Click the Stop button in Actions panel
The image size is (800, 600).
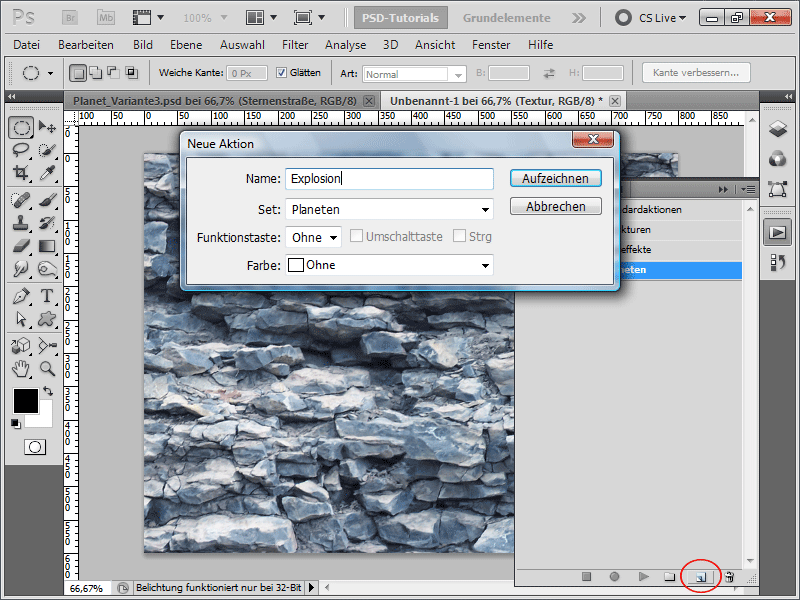586,577
